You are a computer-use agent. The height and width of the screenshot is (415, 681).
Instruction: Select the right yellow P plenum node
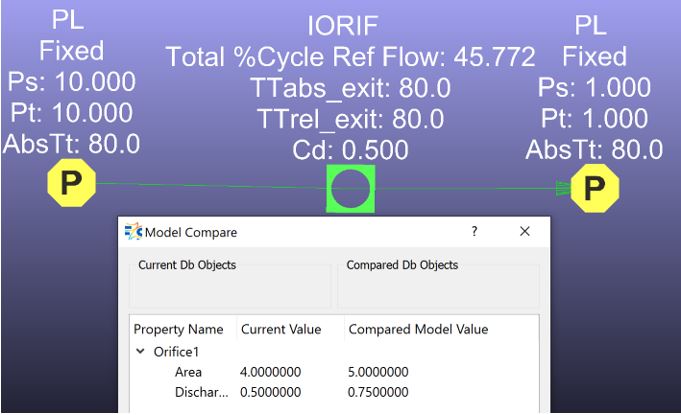tap(594, 187)
